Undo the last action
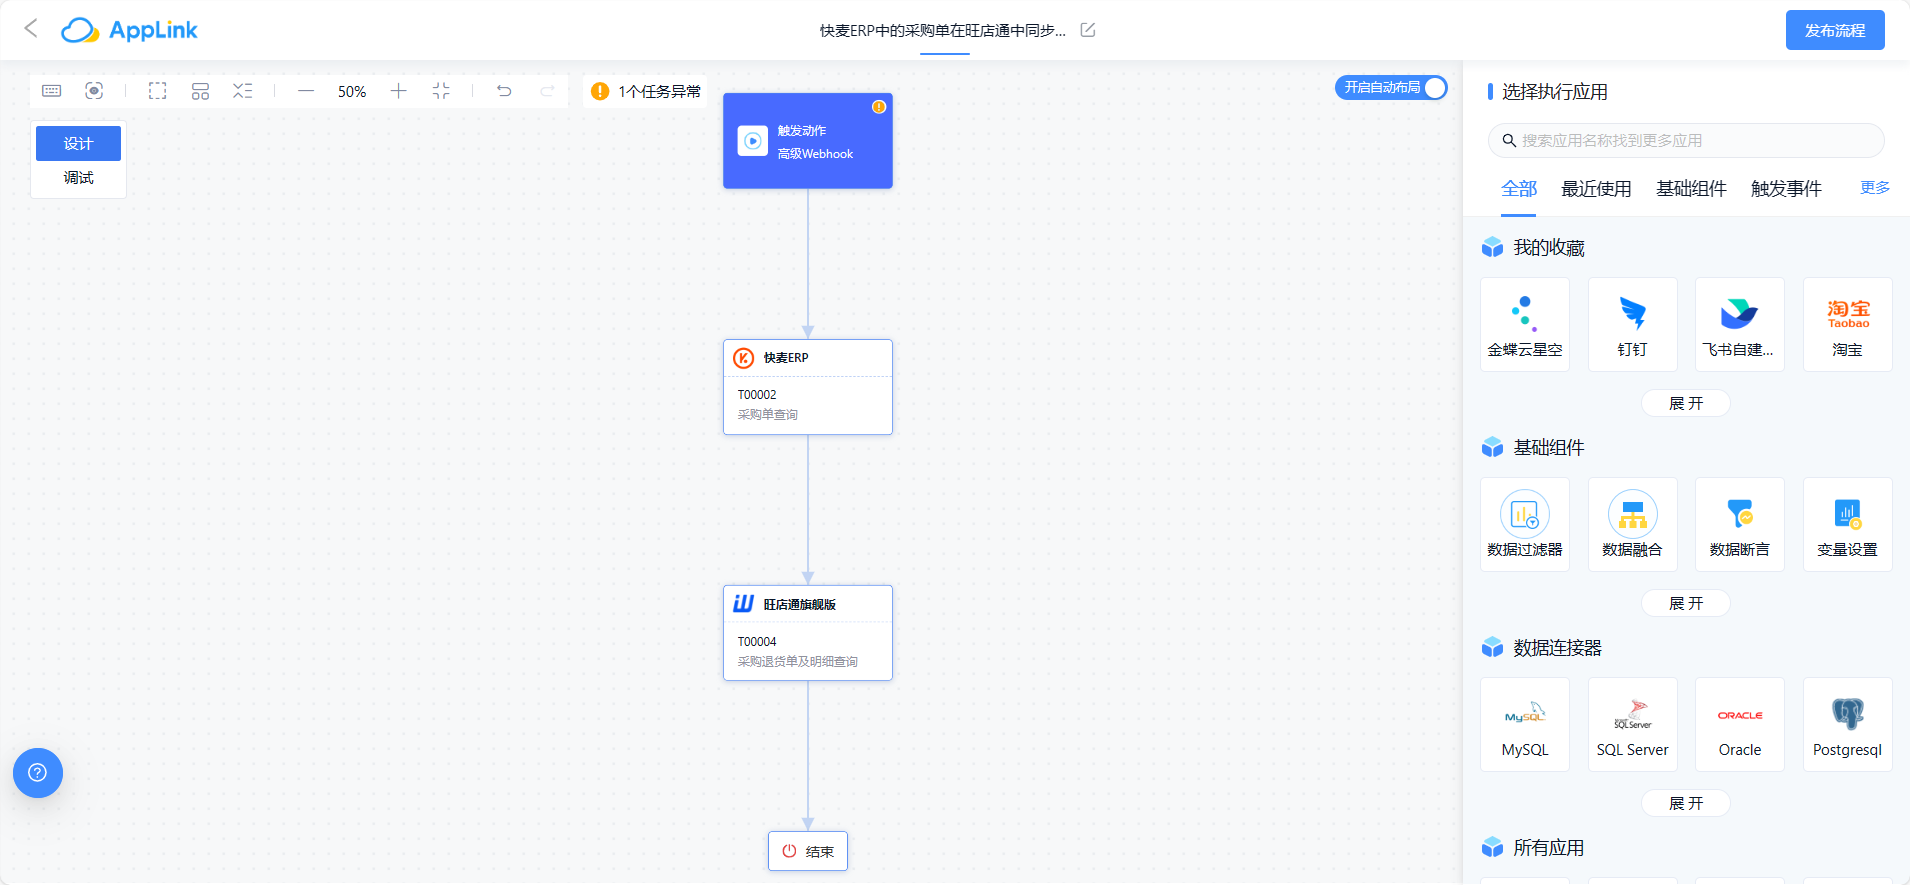1910x885 pixels. [x=504, y=91]
